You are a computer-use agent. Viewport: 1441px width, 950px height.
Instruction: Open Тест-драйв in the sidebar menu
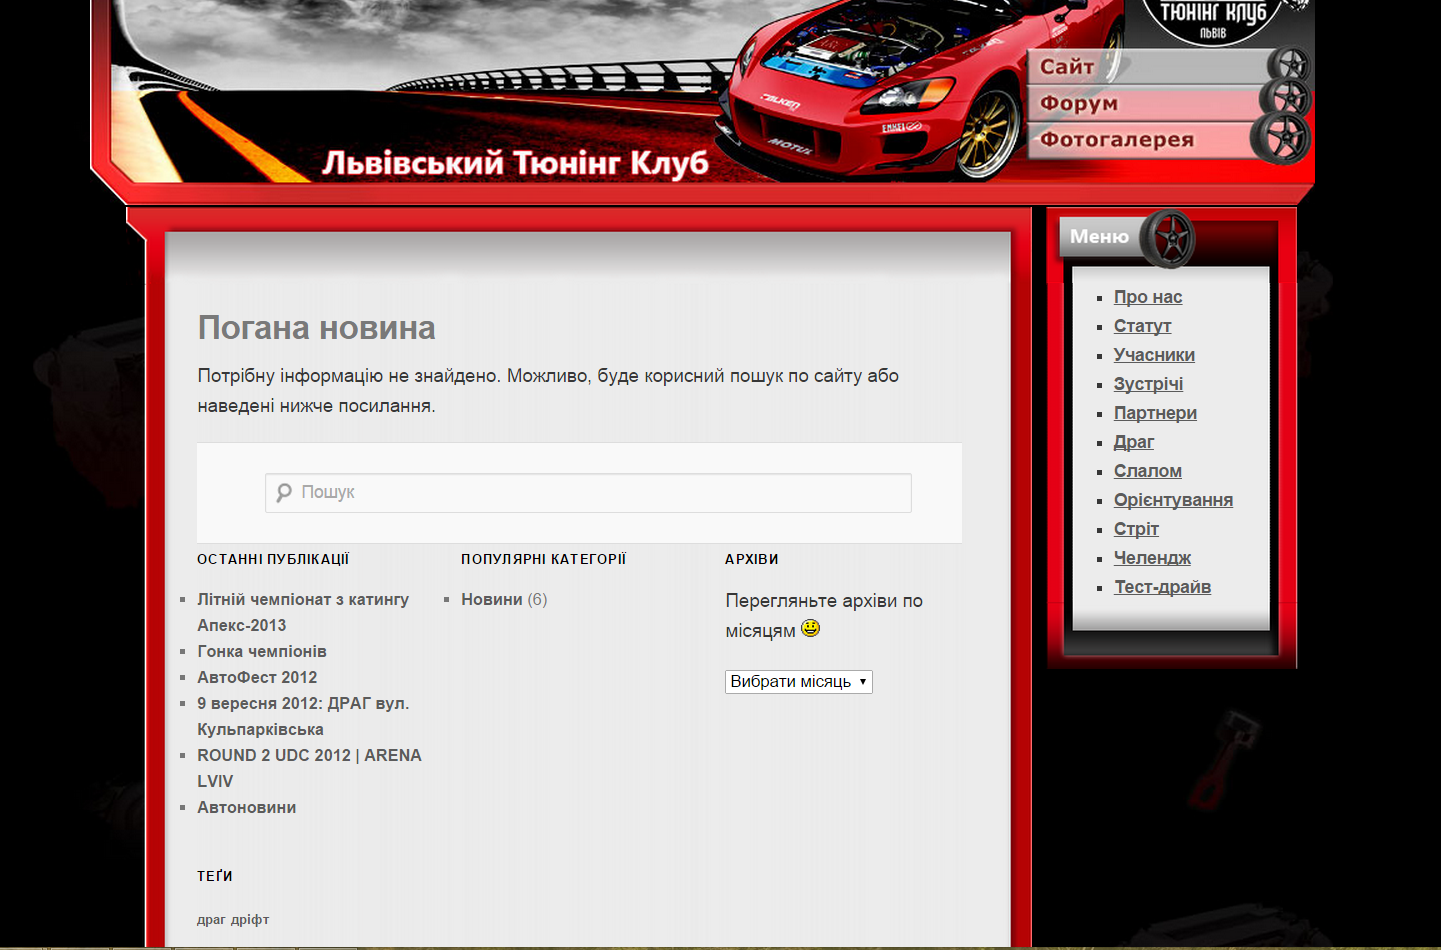click(x=1162, y=587)
